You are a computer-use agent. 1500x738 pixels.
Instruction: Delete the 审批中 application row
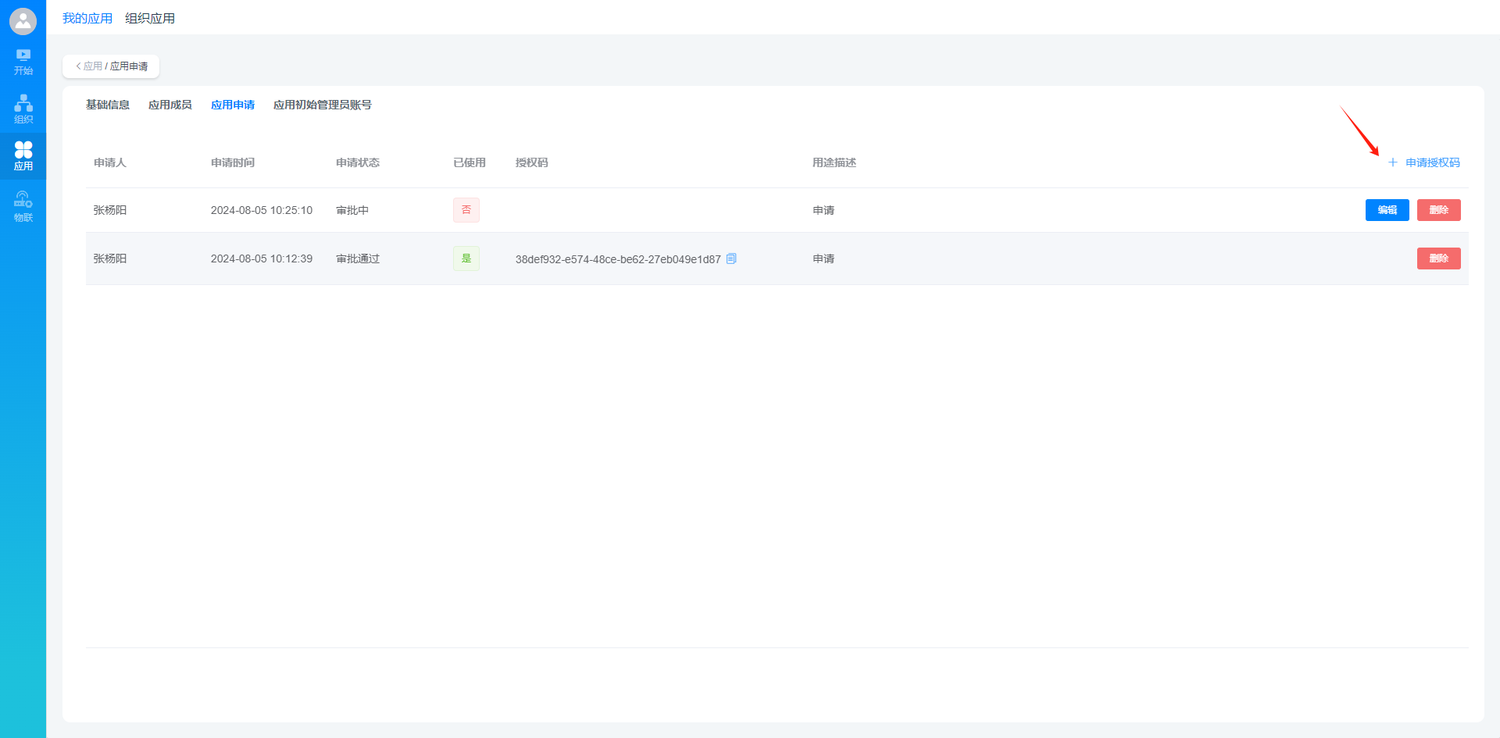1438,210
